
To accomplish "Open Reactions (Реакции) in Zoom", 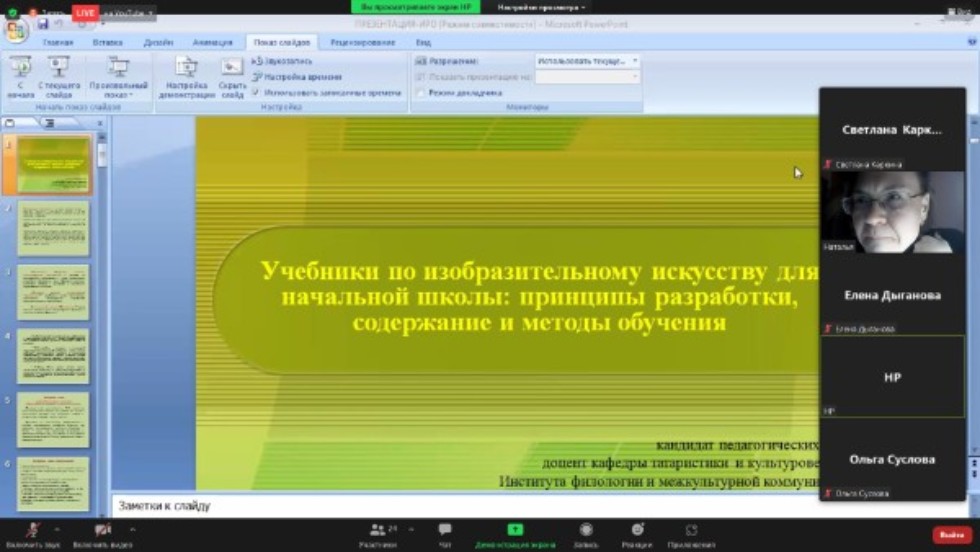I will pos(637,534).
